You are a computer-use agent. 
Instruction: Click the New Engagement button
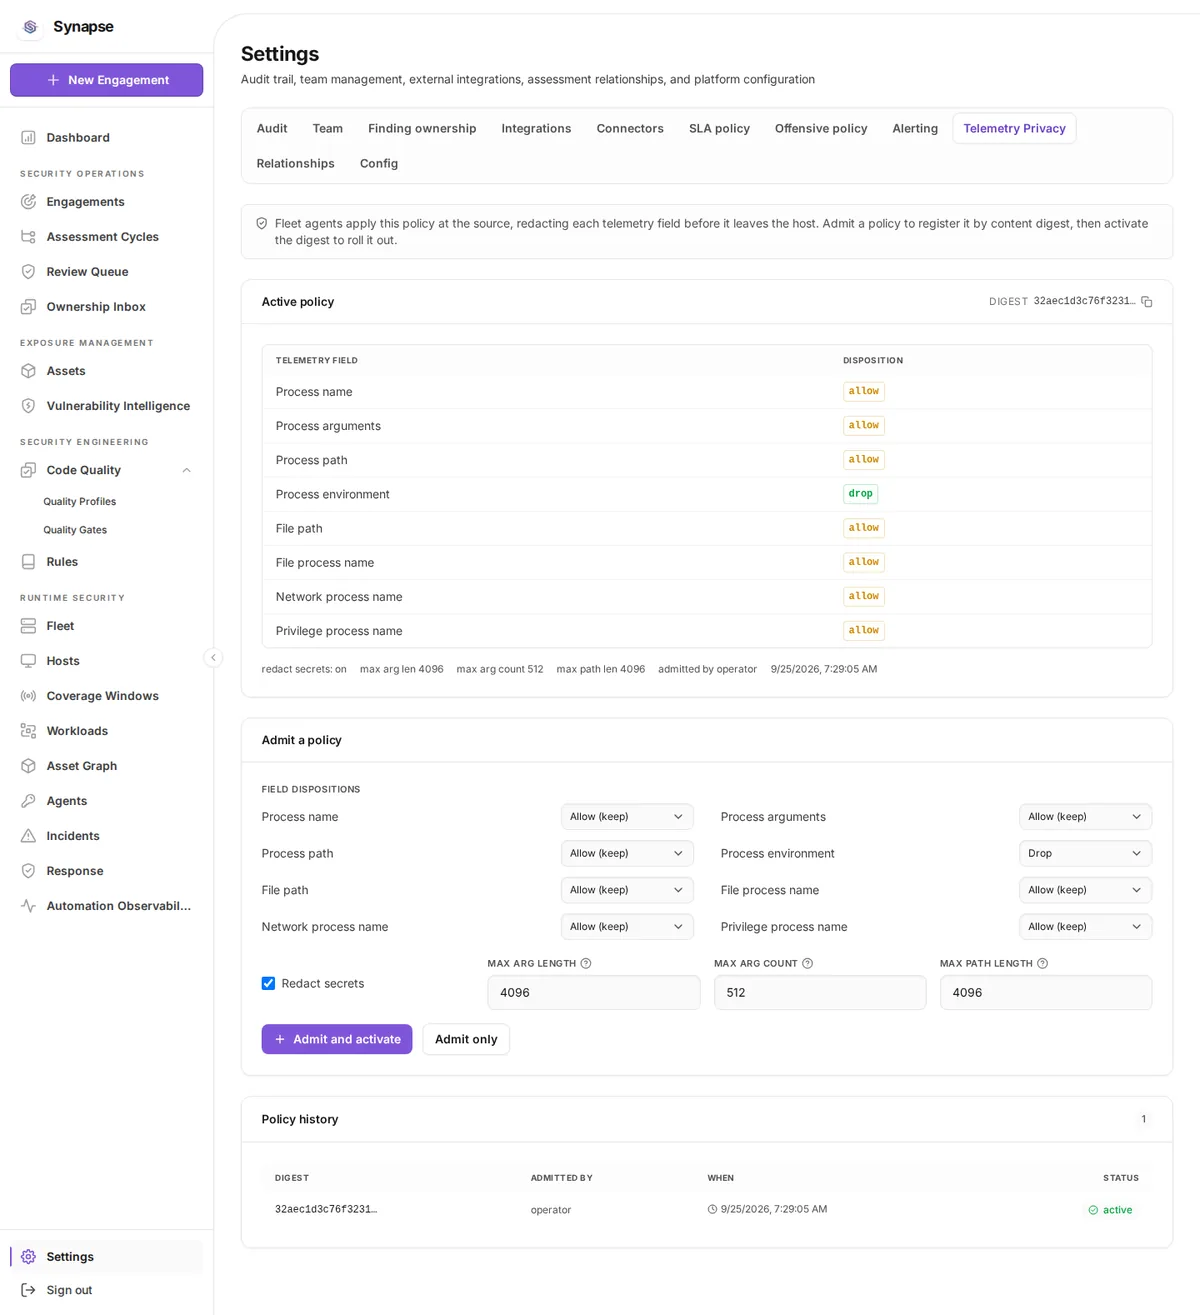tap(107, 80)
